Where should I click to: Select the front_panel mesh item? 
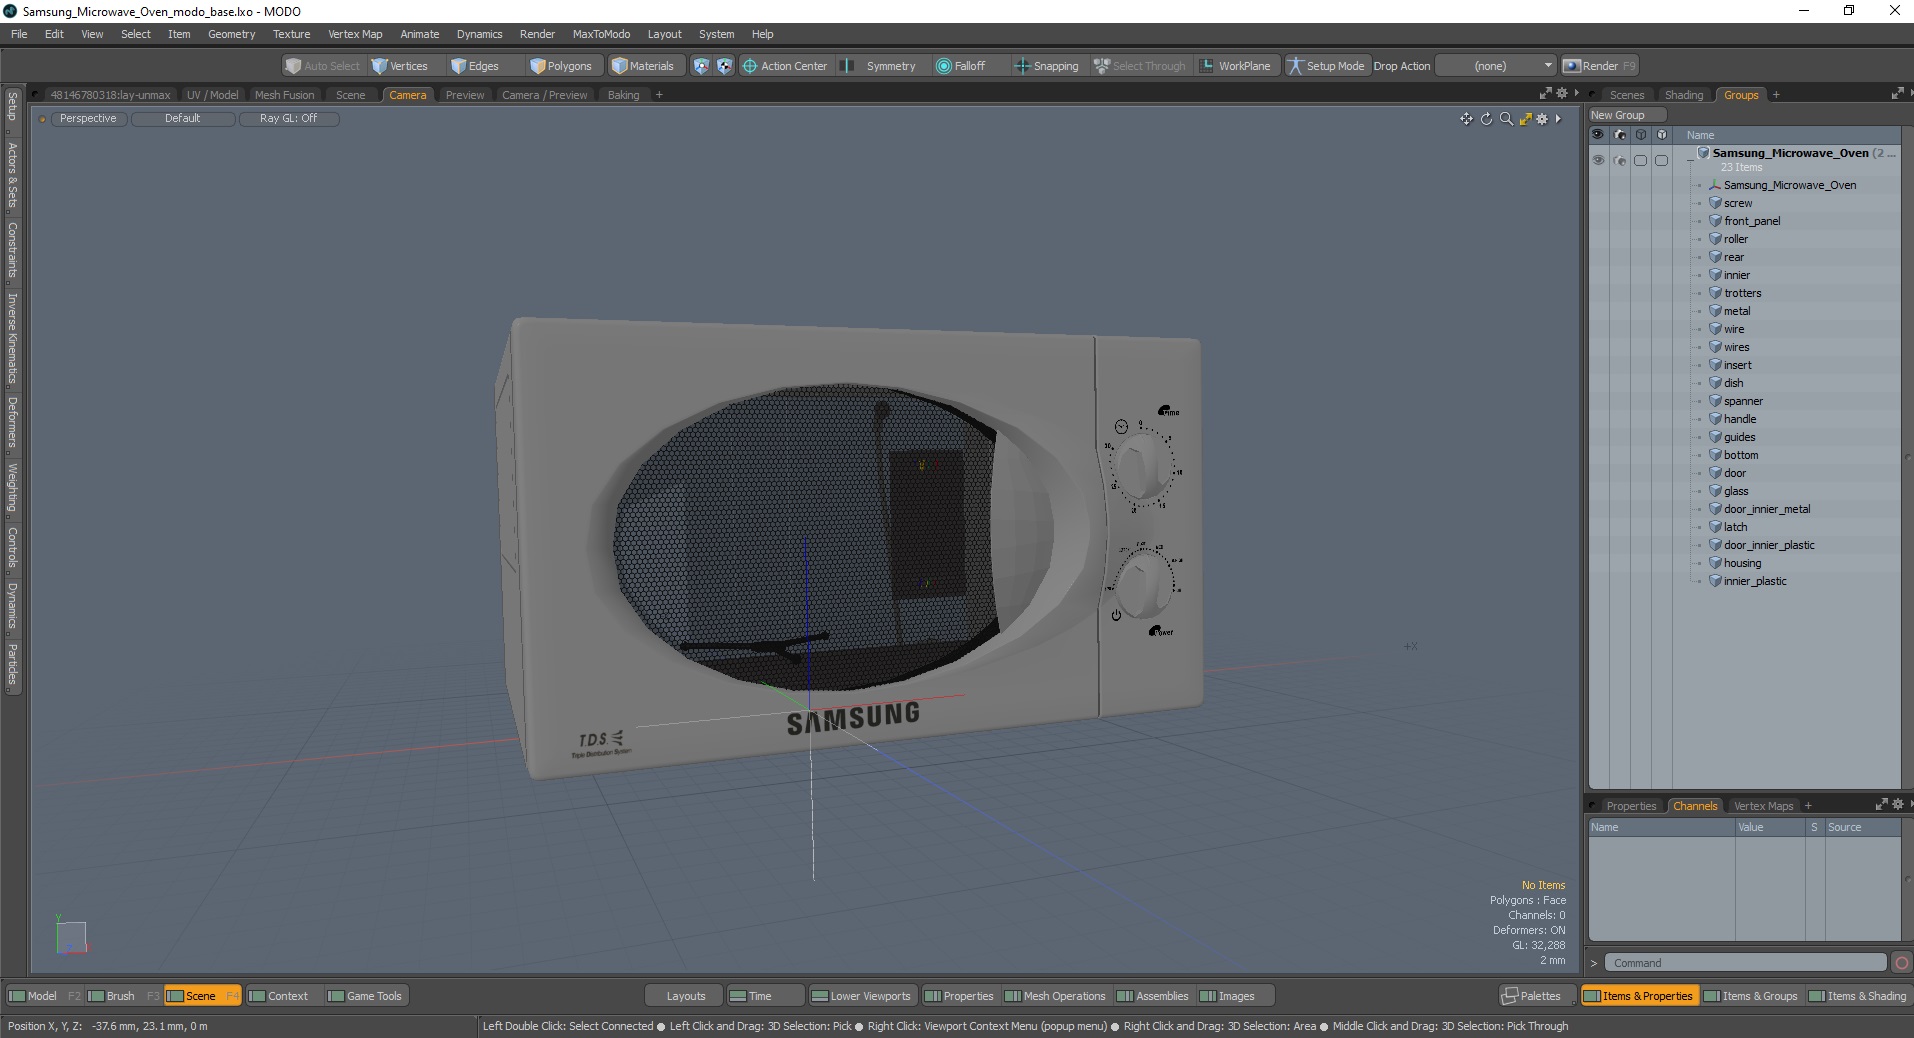[x=1752, y=221]
